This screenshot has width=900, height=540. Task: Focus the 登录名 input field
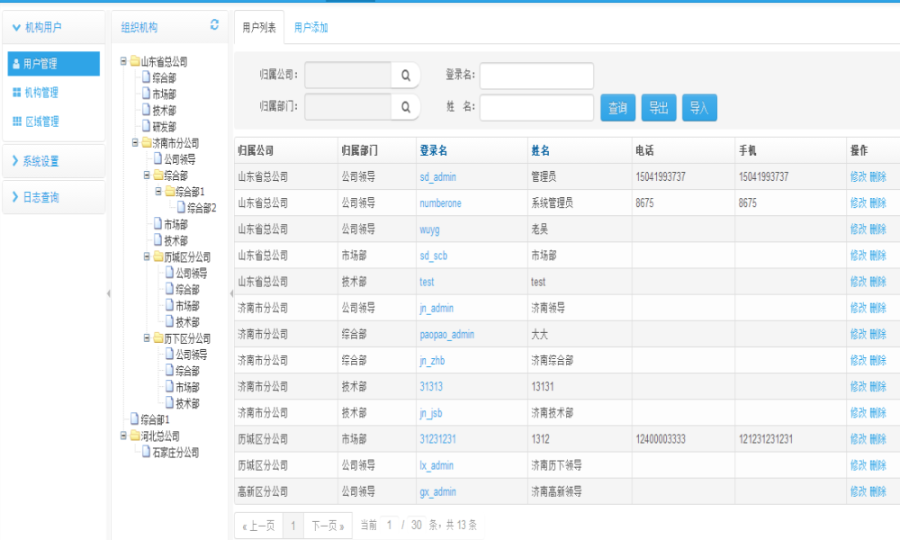(537, 76)
